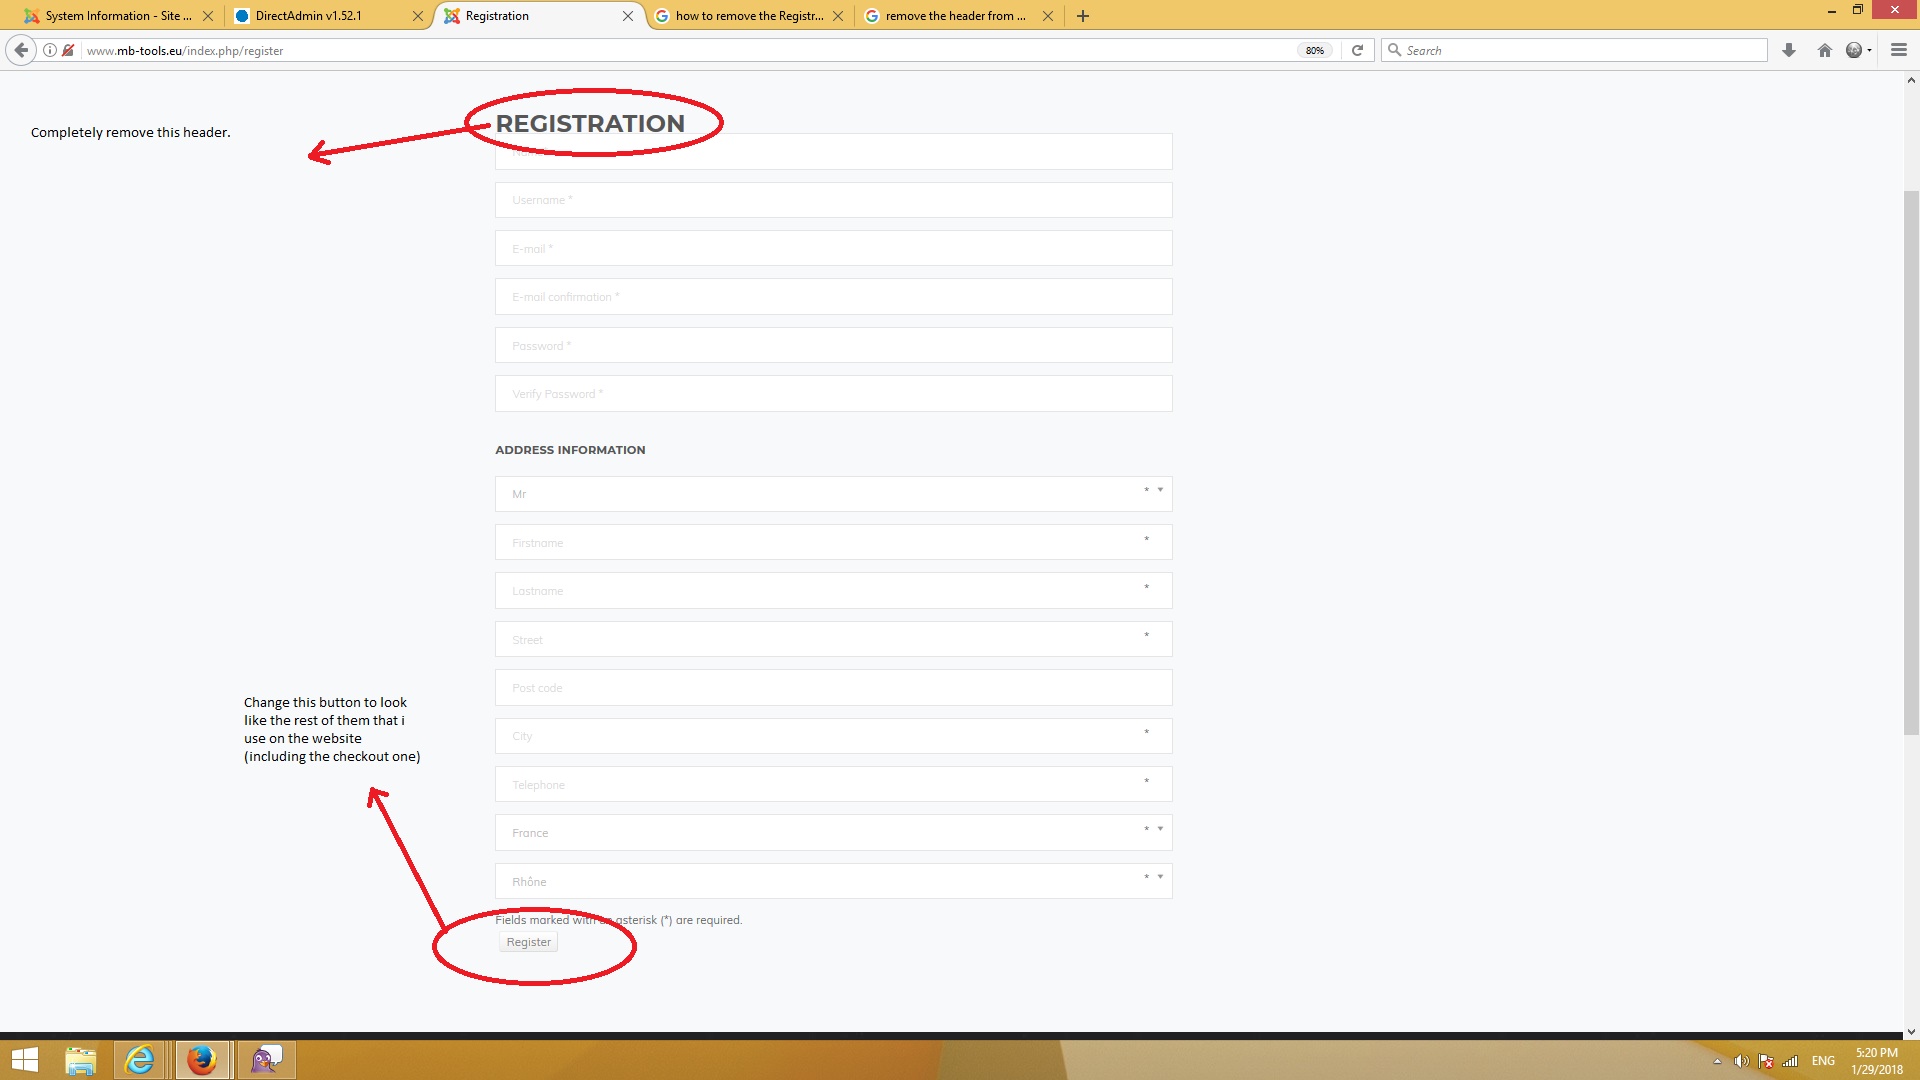The width and height of the screenshot is (1920, 1080).
Task: Click the vertical page scrollbar
Action: click(x=1911, y=460)
